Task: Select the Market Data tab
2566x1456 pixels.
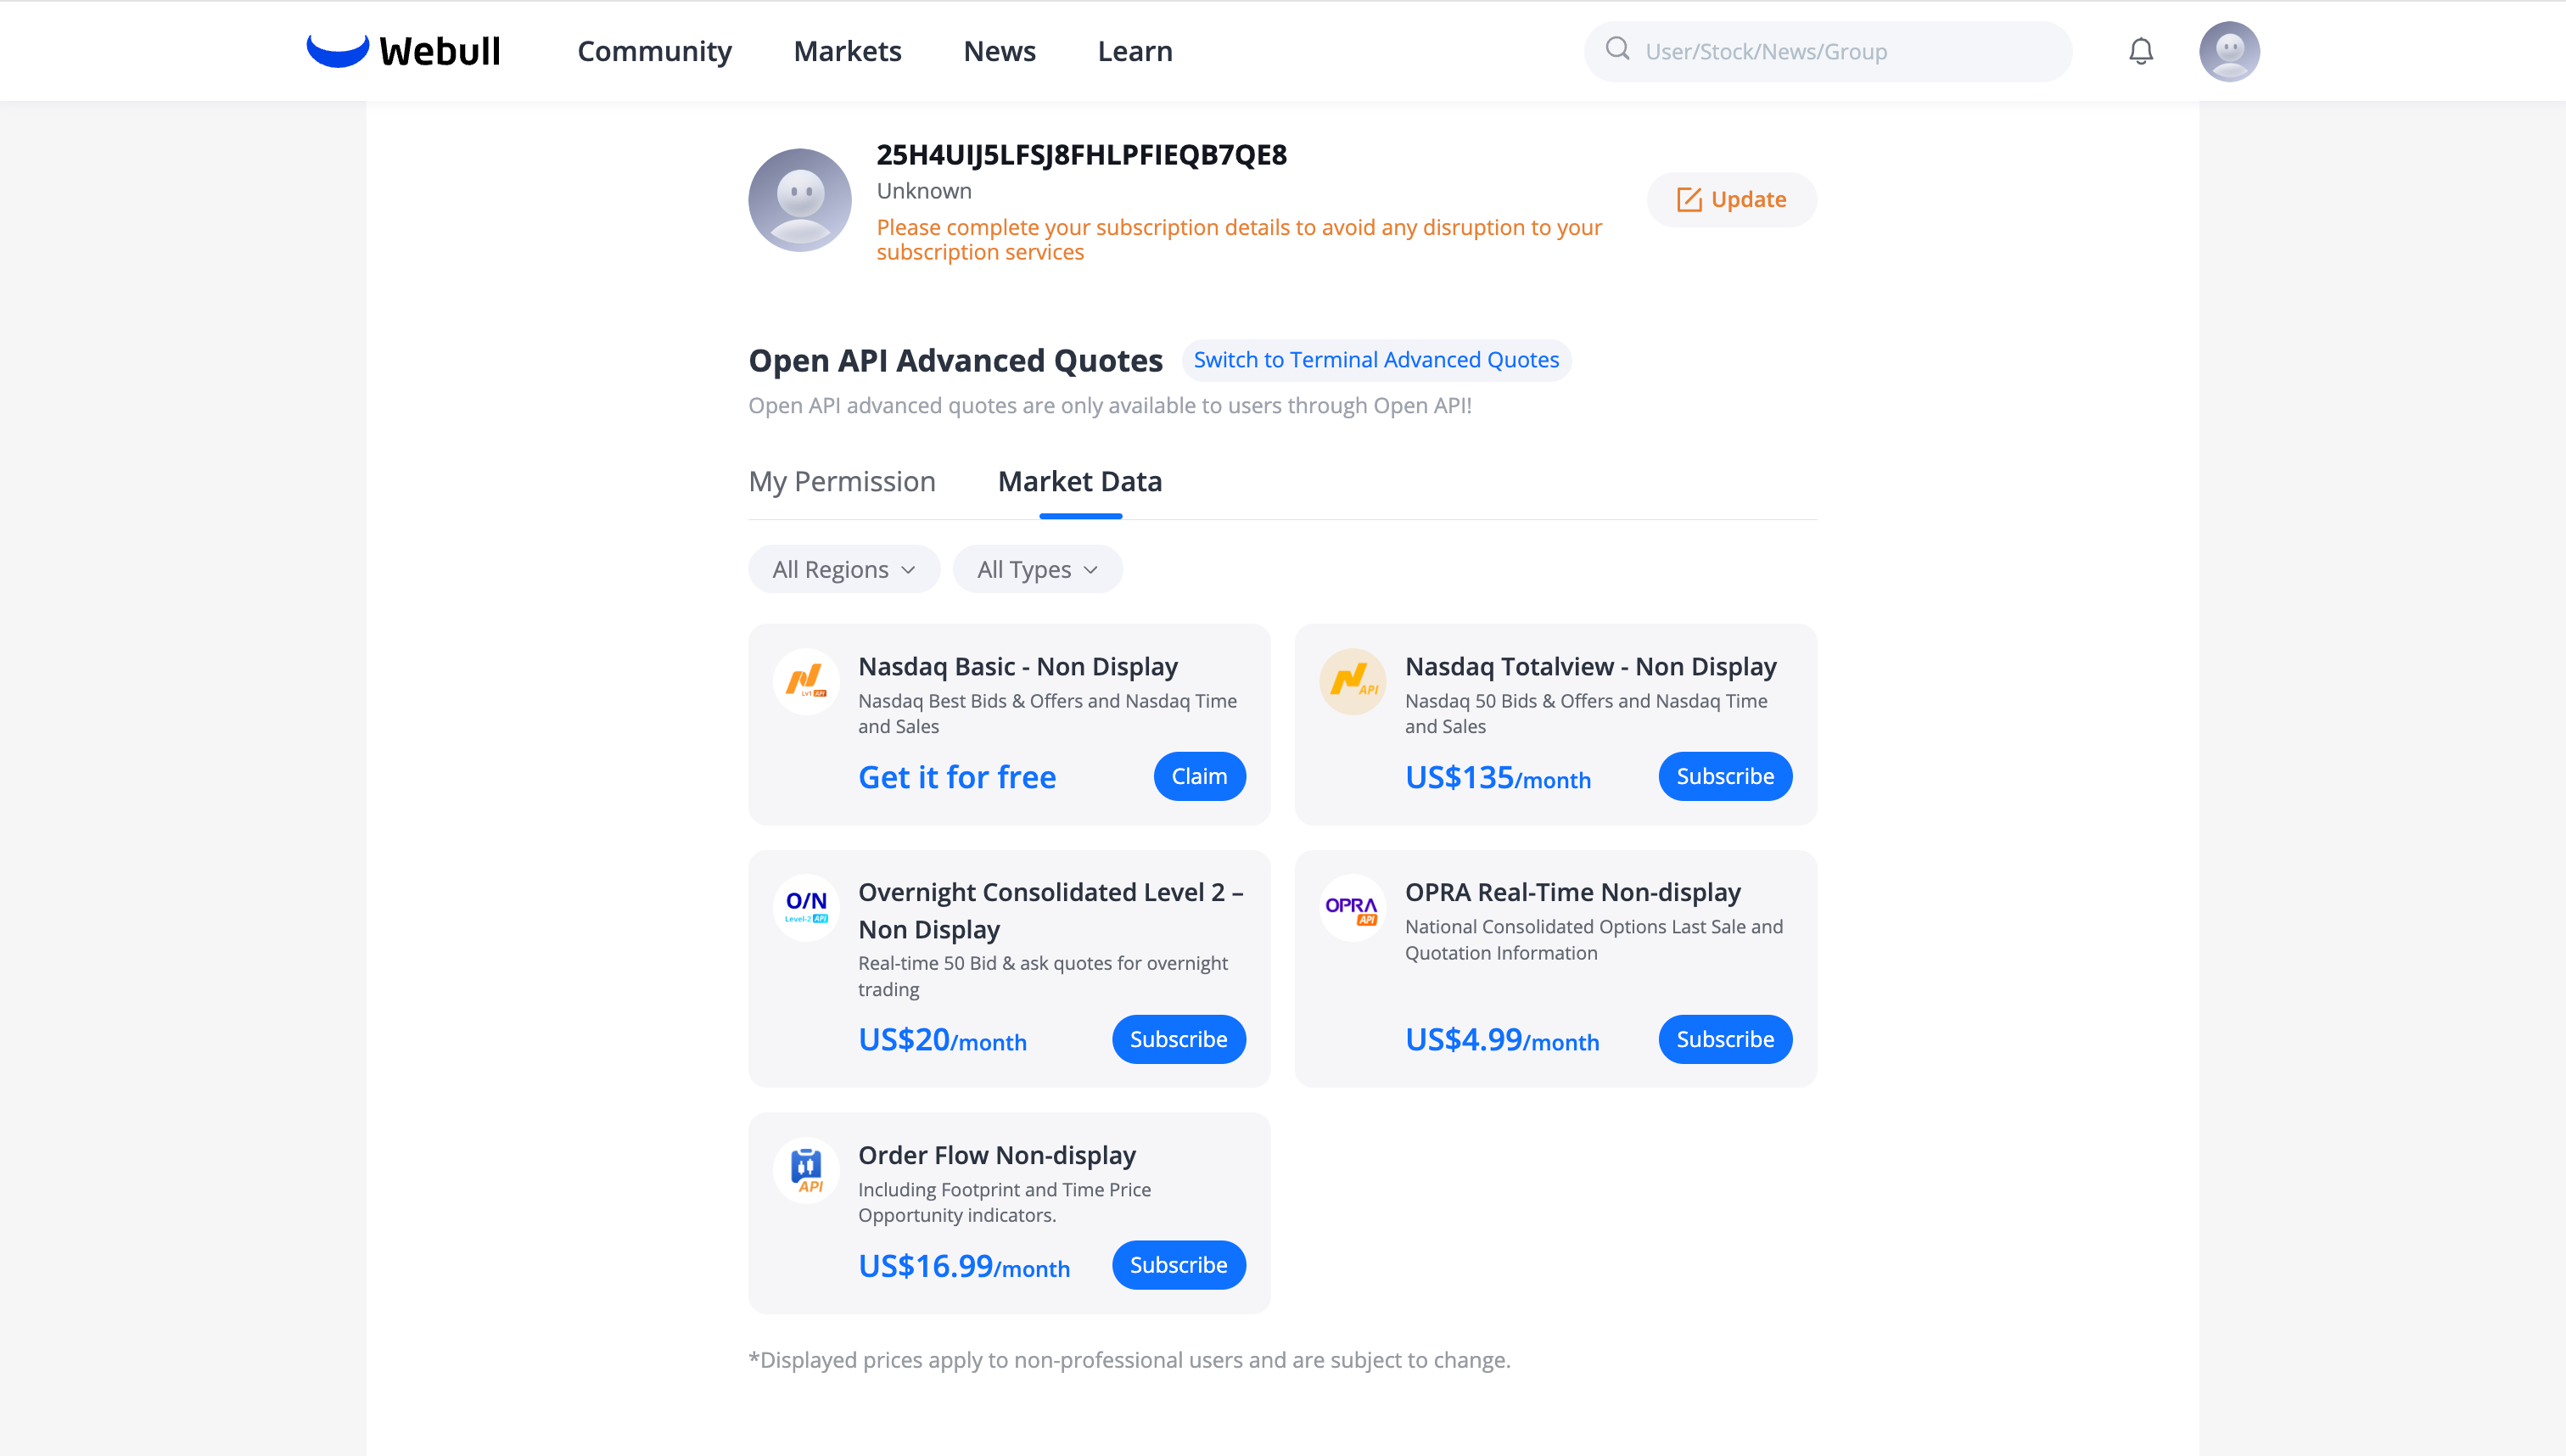Action: tap(1080, 482)
